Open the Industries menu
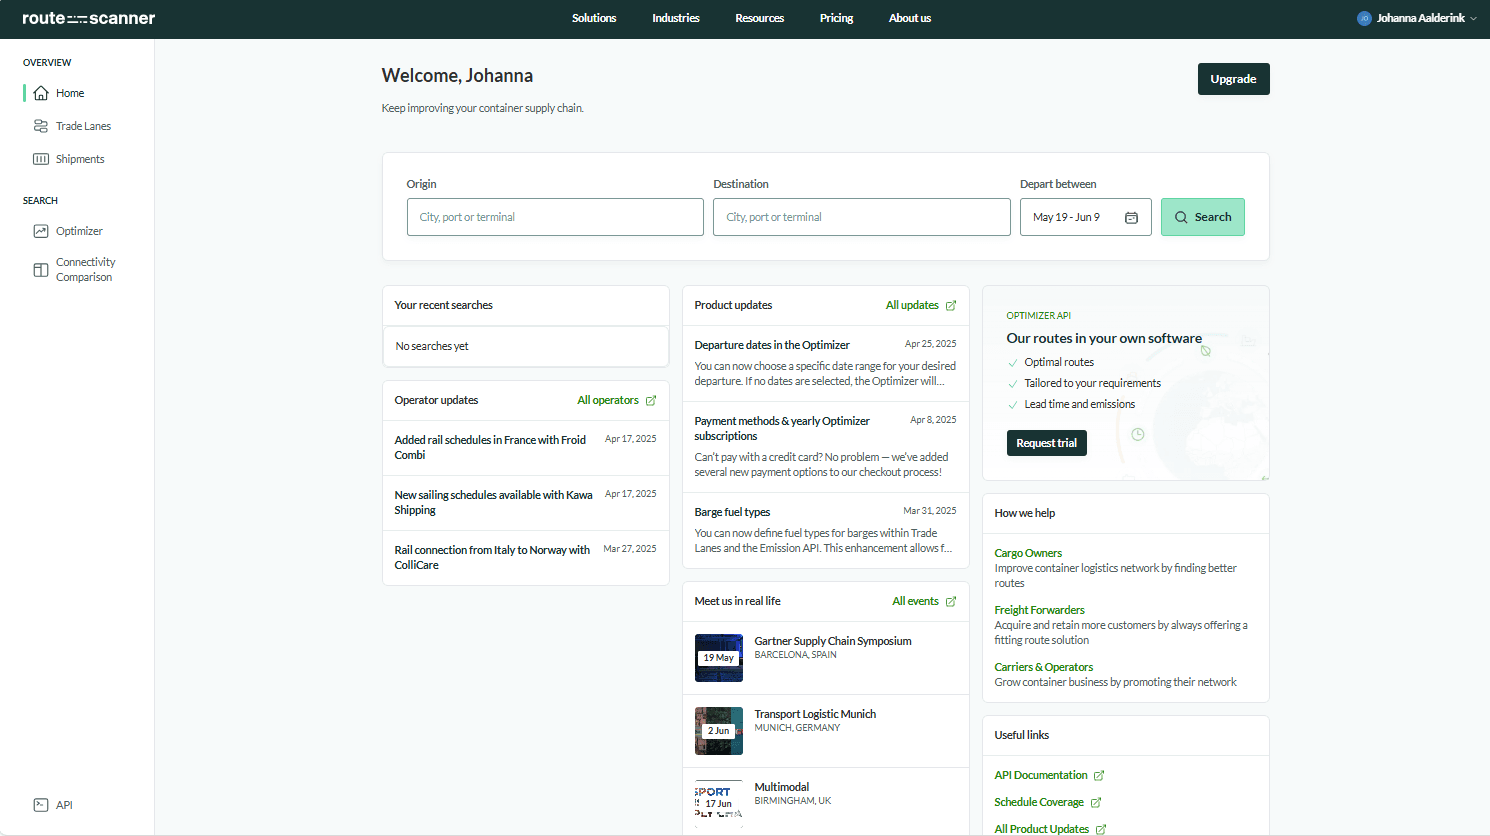Image resolution: width=1490 pixels, height=836 pixels. point(676,18)
